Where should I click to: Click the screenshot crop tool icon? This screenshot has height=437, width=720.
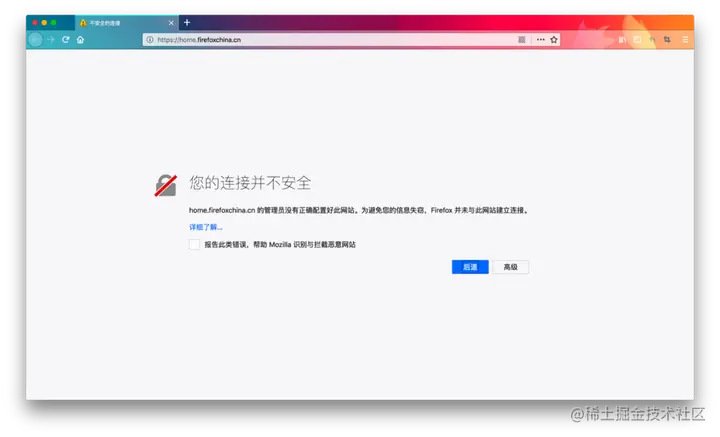(x=667, y=40)
